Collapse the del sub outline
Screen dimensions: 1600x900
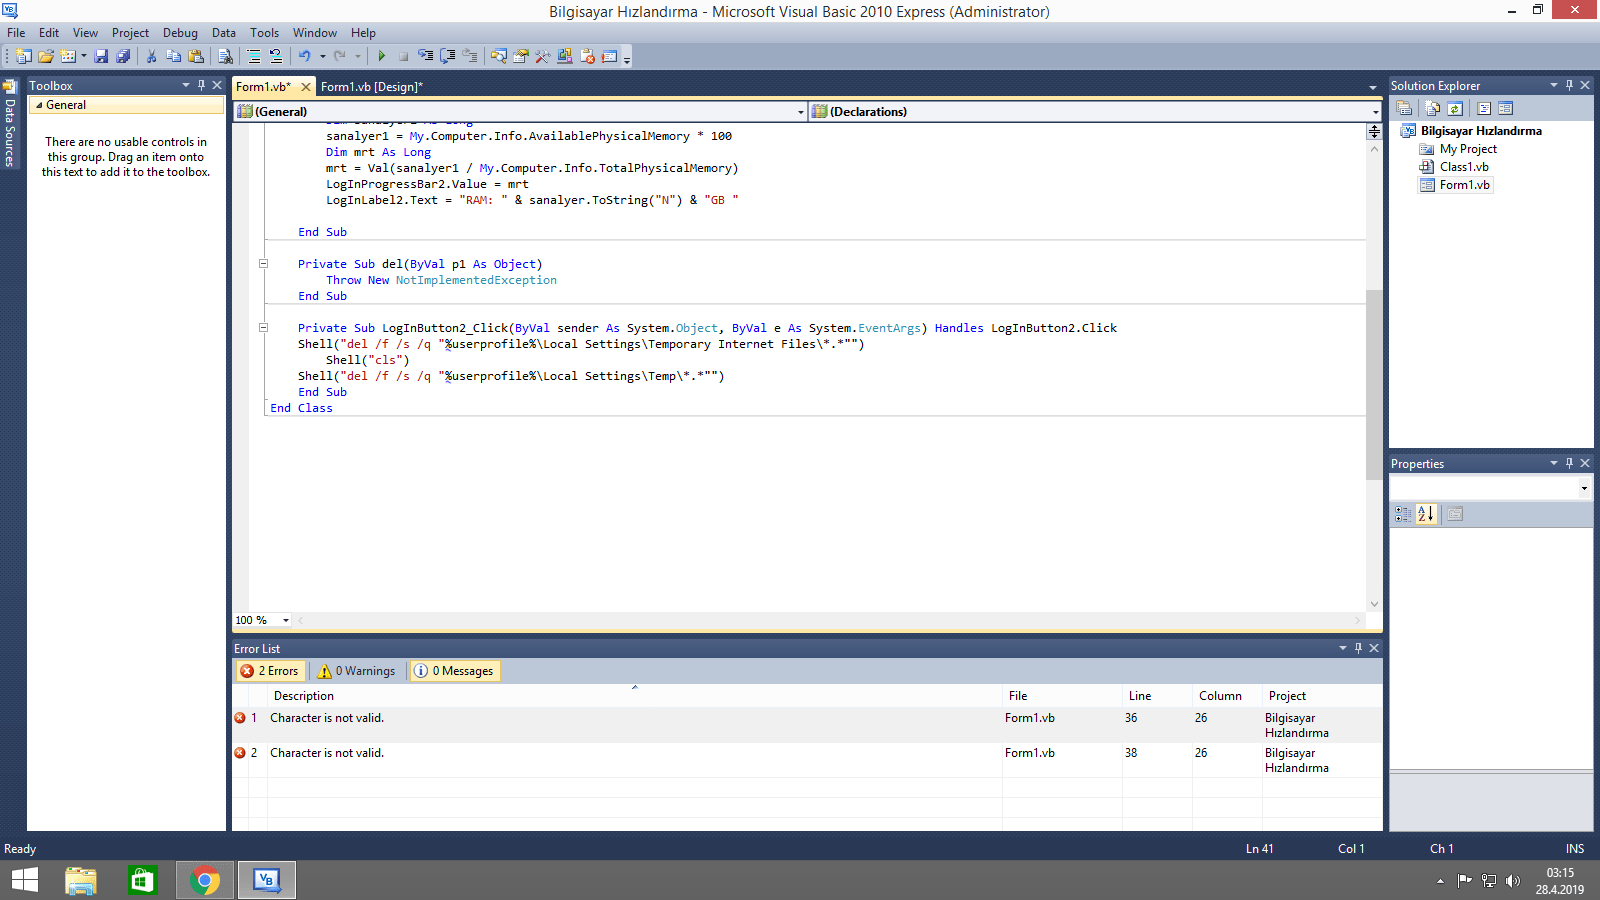pos(263,263)
